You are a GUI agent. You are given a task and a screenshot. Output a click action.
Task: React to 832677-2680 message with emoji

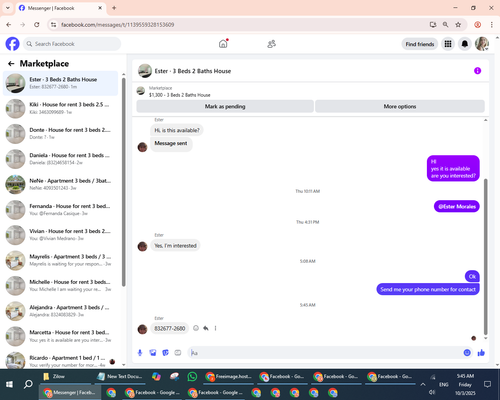point(196,328)
